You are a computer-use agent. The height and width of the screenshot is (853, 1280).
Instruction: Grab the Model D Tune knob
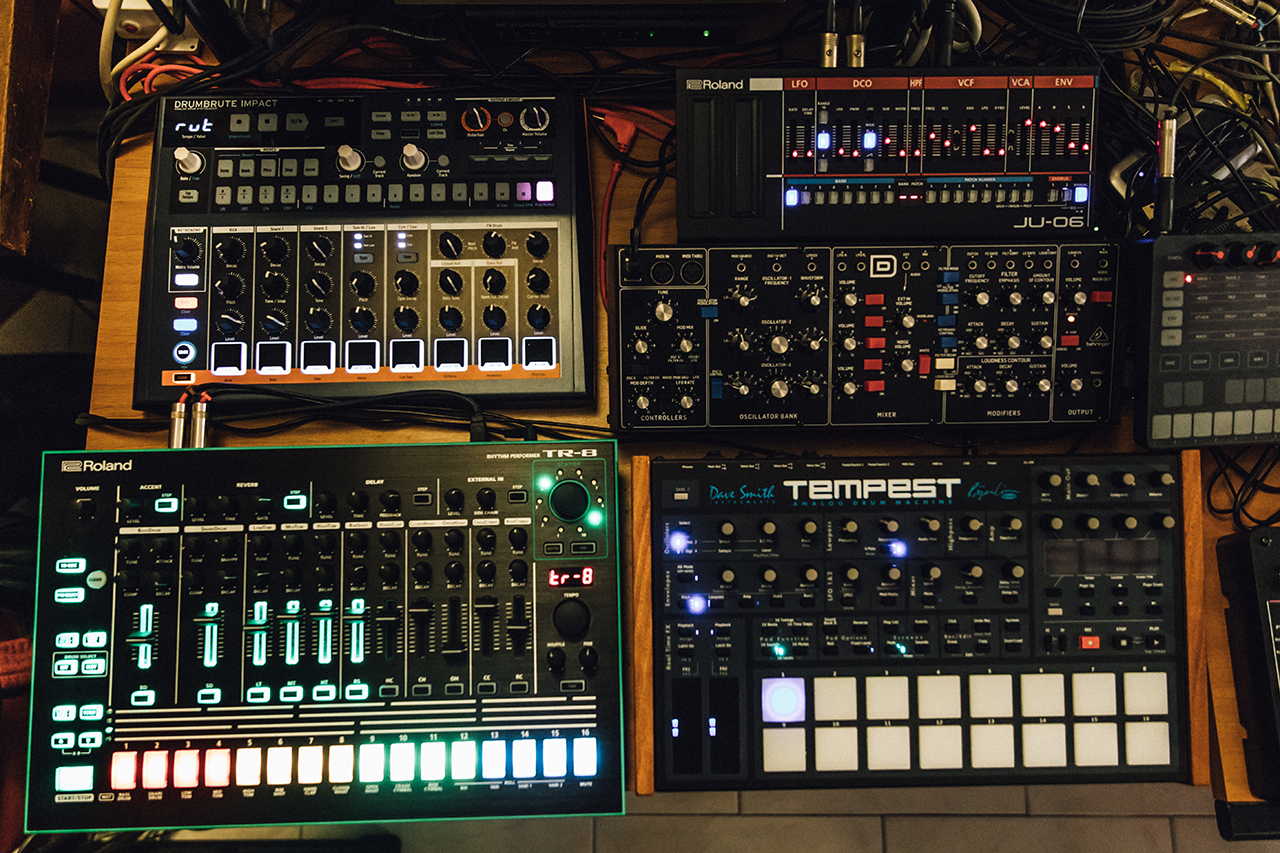click(664, 312)
